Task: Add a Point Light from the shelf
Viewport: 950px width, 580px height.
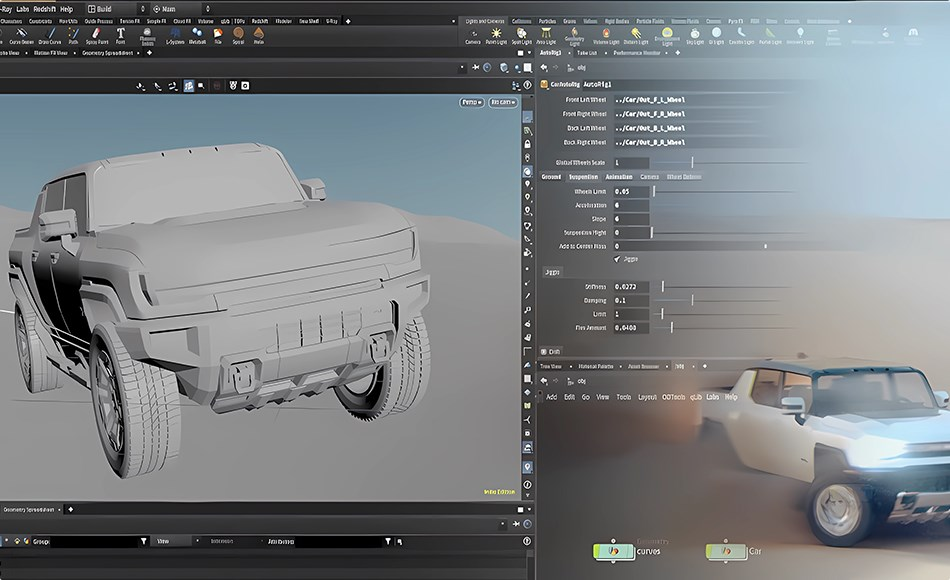Action: (496, 36)
